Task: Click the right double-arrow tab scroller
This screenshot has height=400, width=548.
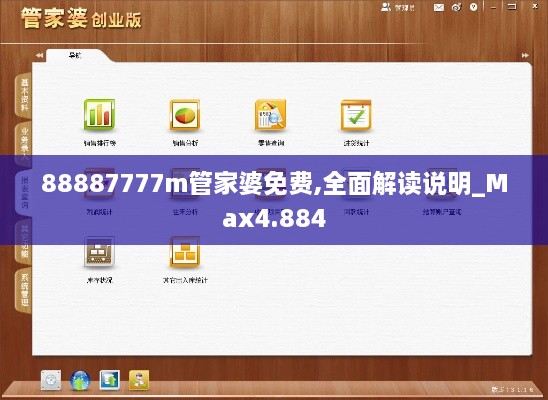Action: [x=525, y=55]
